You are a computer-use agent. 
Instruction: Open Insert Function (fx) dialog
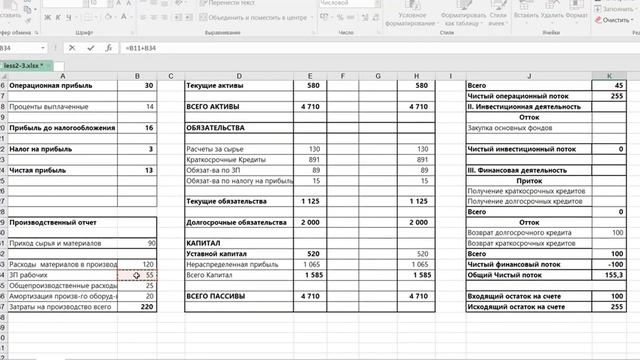pyautogui.click(x=109, y=48)
